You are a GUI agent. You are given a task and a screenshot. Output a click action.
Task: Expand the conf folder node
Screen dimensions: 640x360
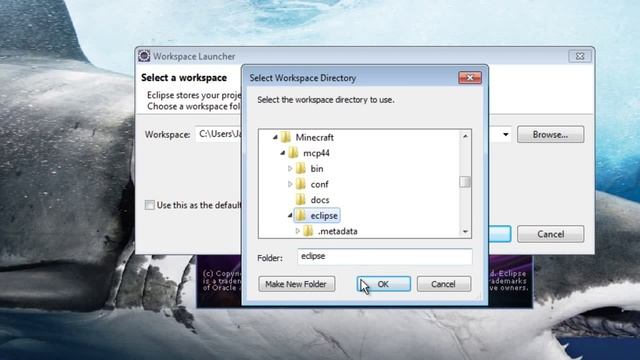[x=290, y=184]
